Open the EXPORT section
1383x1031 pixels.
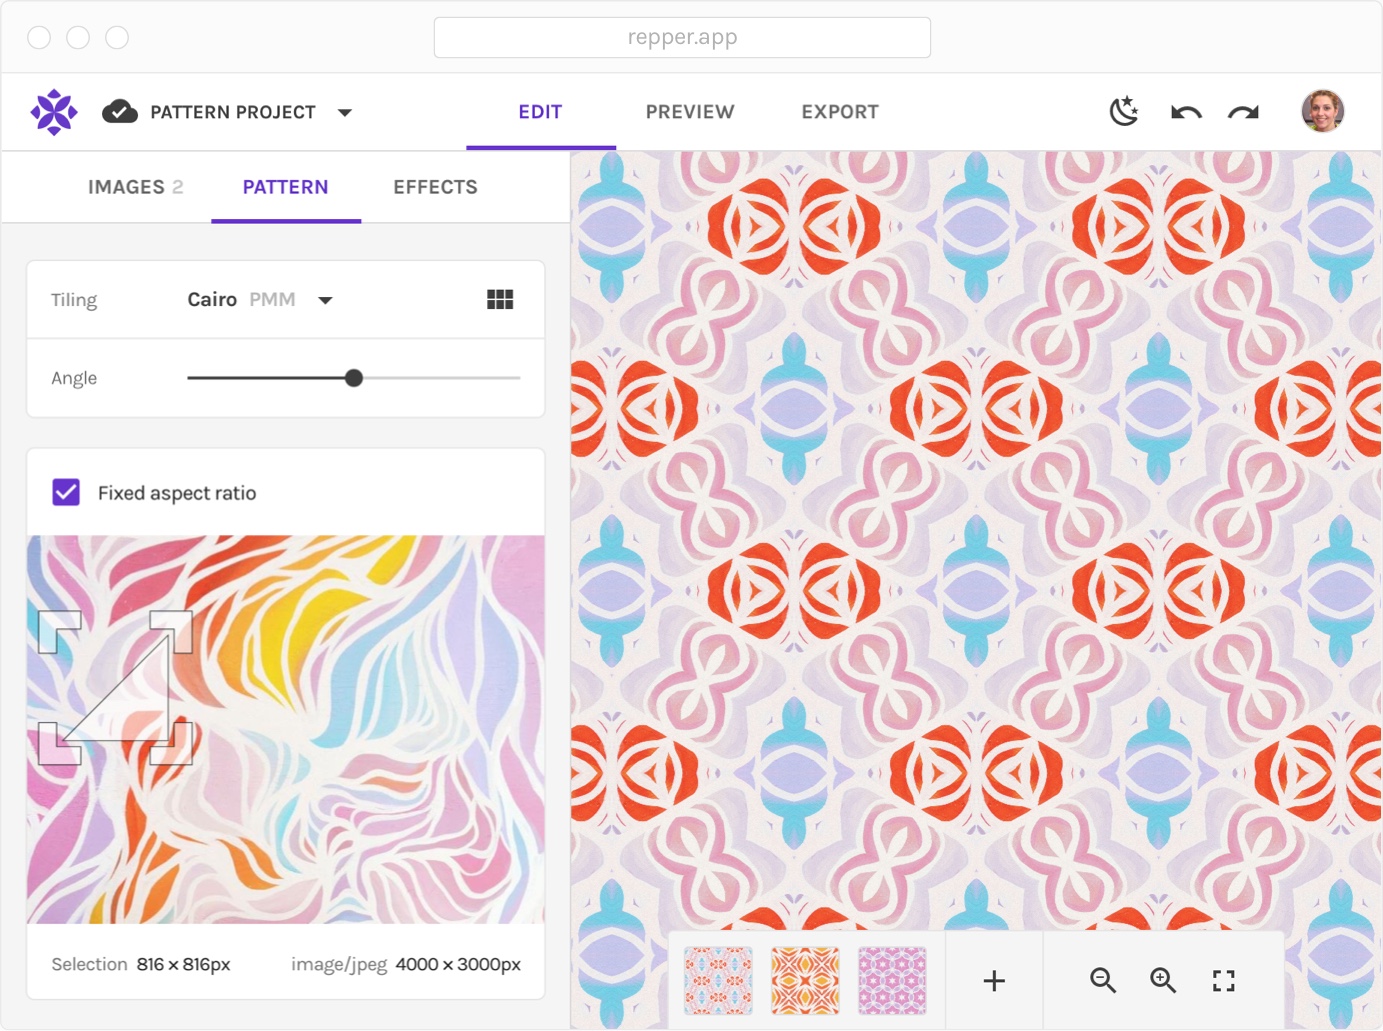coord(839,112)
